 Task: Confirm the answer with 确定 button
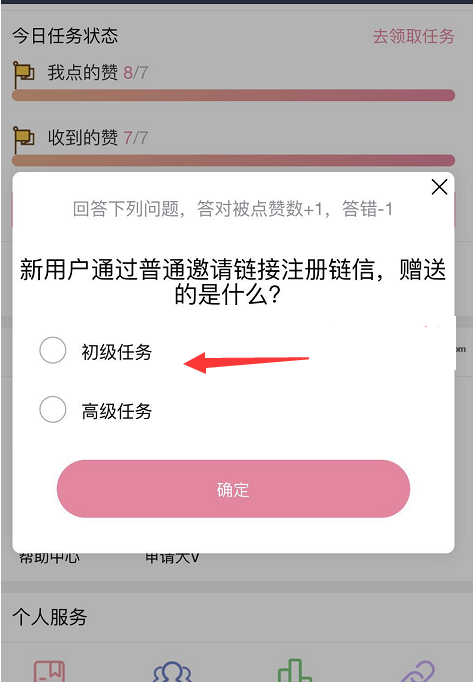coord(233,489)
